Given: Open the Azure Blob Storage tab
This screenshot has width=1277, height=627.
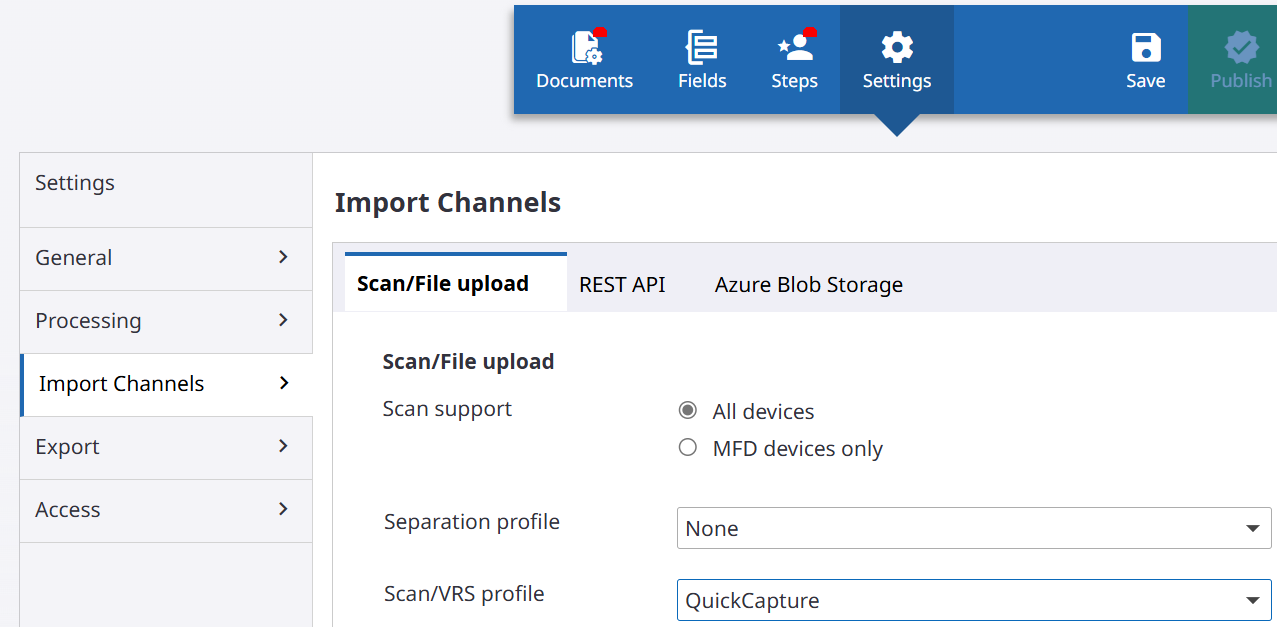Looking at the screenshot, I should [x=808, y=283].
